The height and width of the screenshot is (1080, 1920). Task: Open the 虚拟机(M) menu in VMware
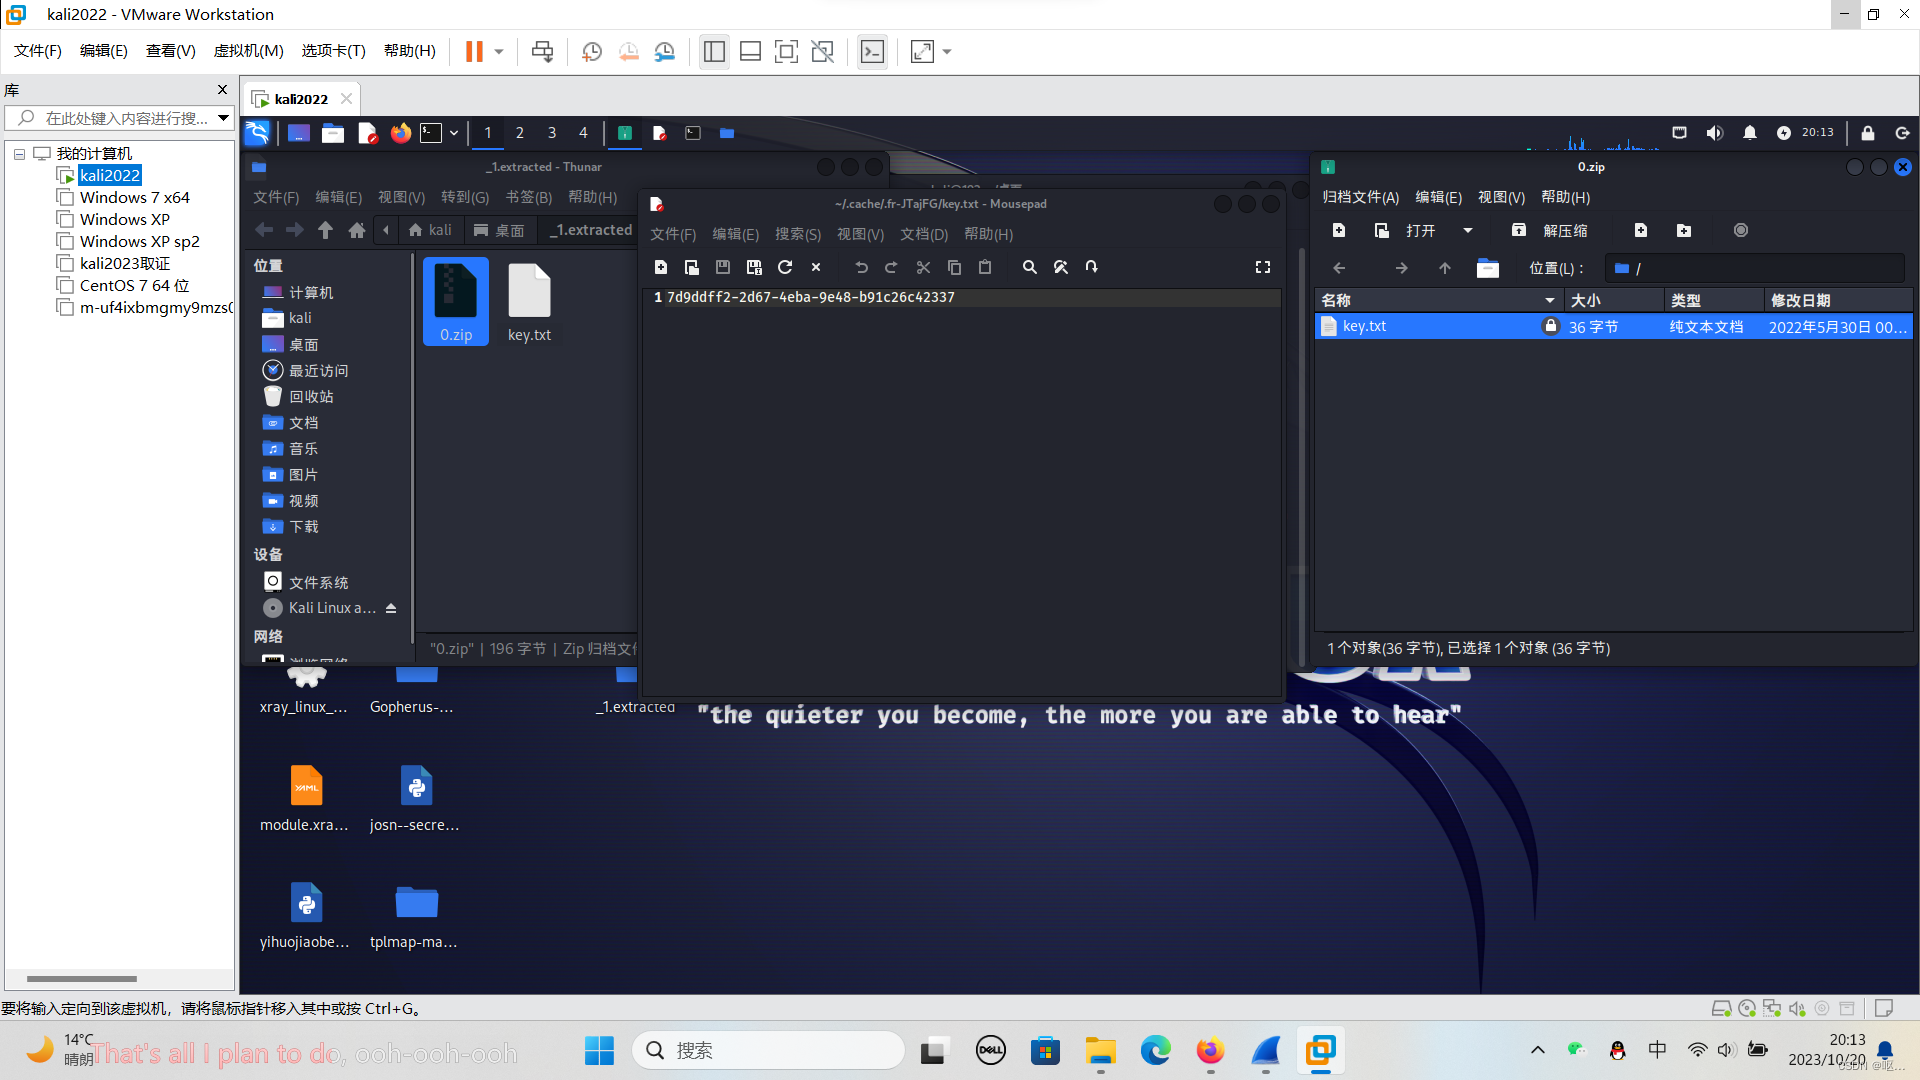pos(248,51)
